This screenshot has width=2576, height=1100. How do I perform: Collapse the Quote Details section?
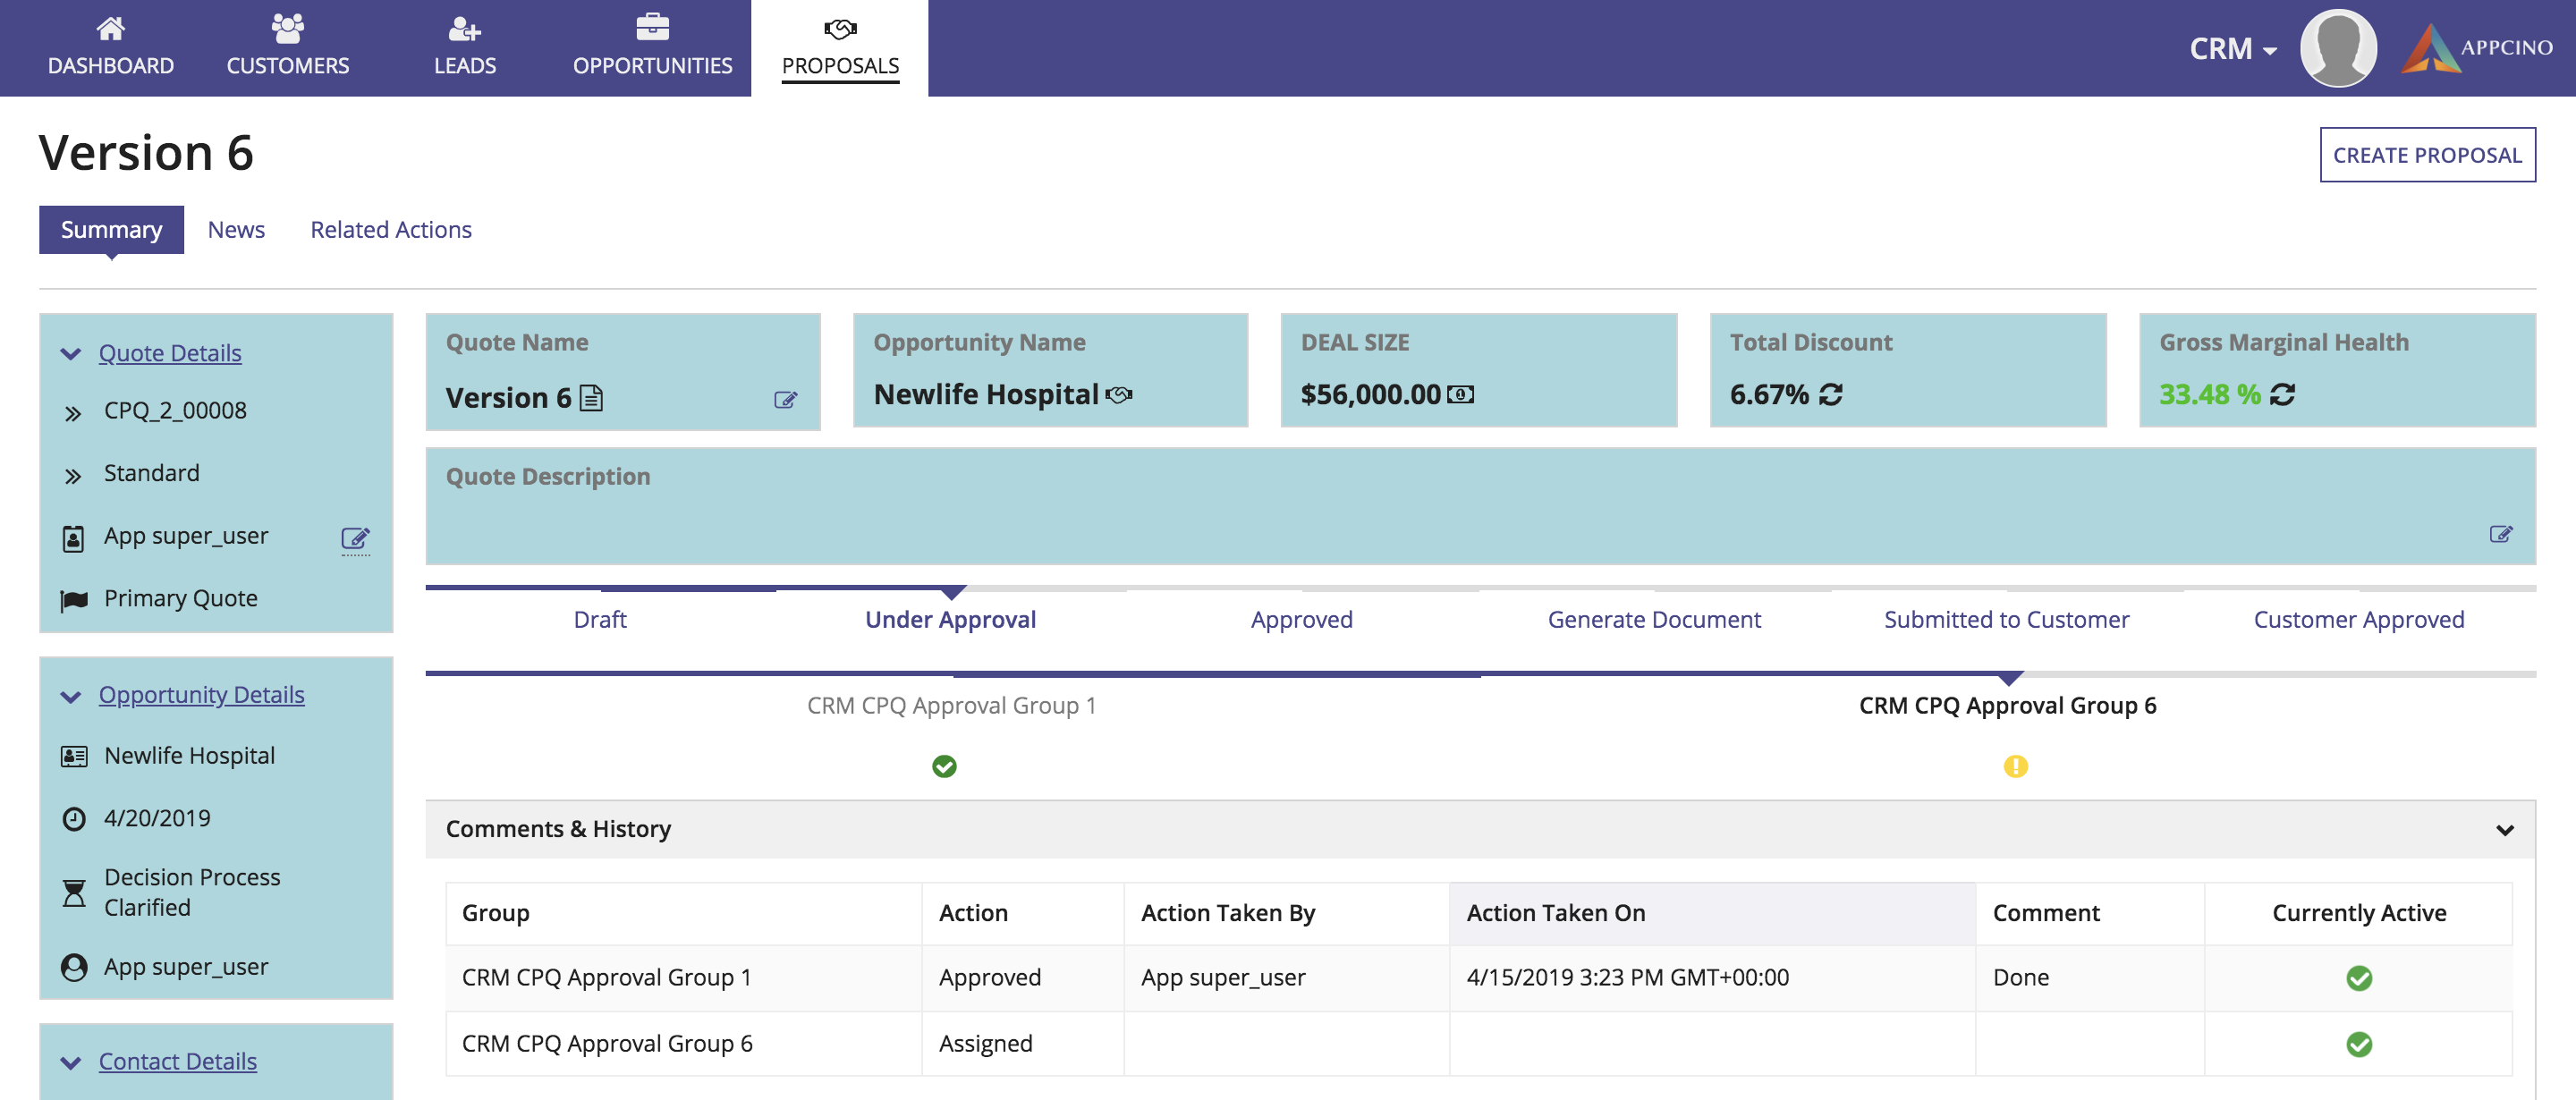[70, 354]
